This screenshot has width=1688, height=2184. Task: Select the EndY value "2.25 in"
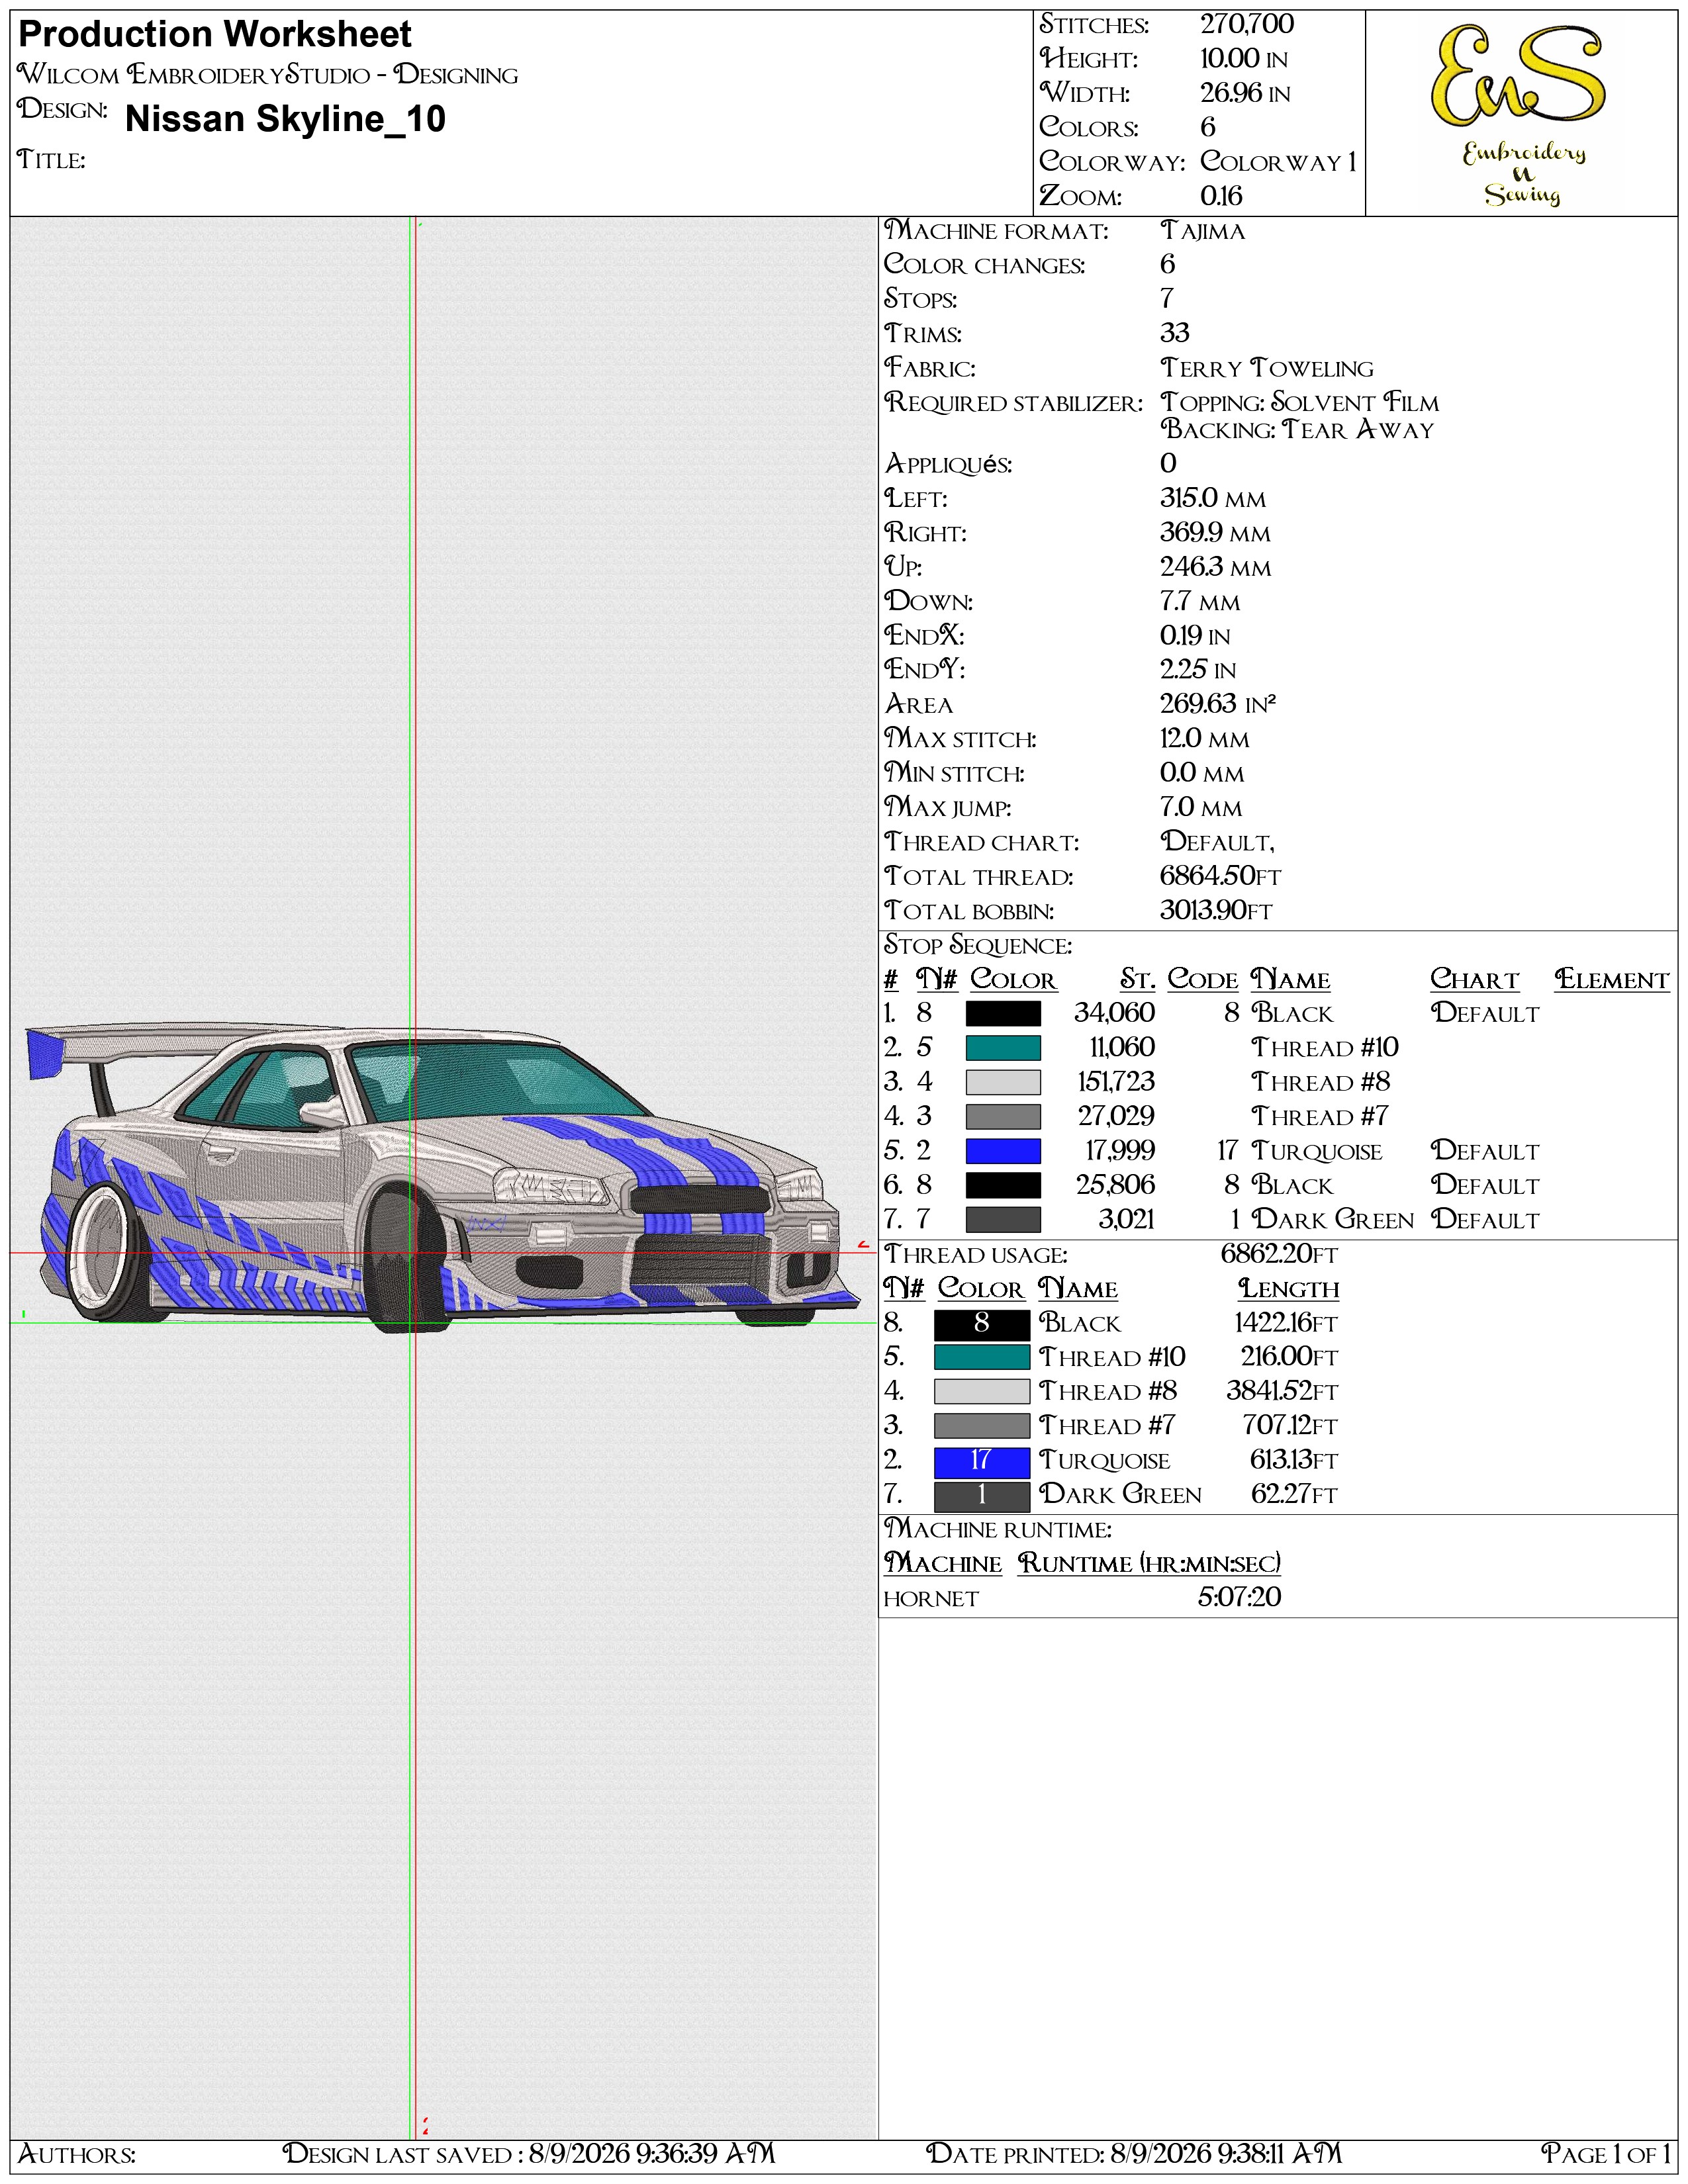point(1198,670)
